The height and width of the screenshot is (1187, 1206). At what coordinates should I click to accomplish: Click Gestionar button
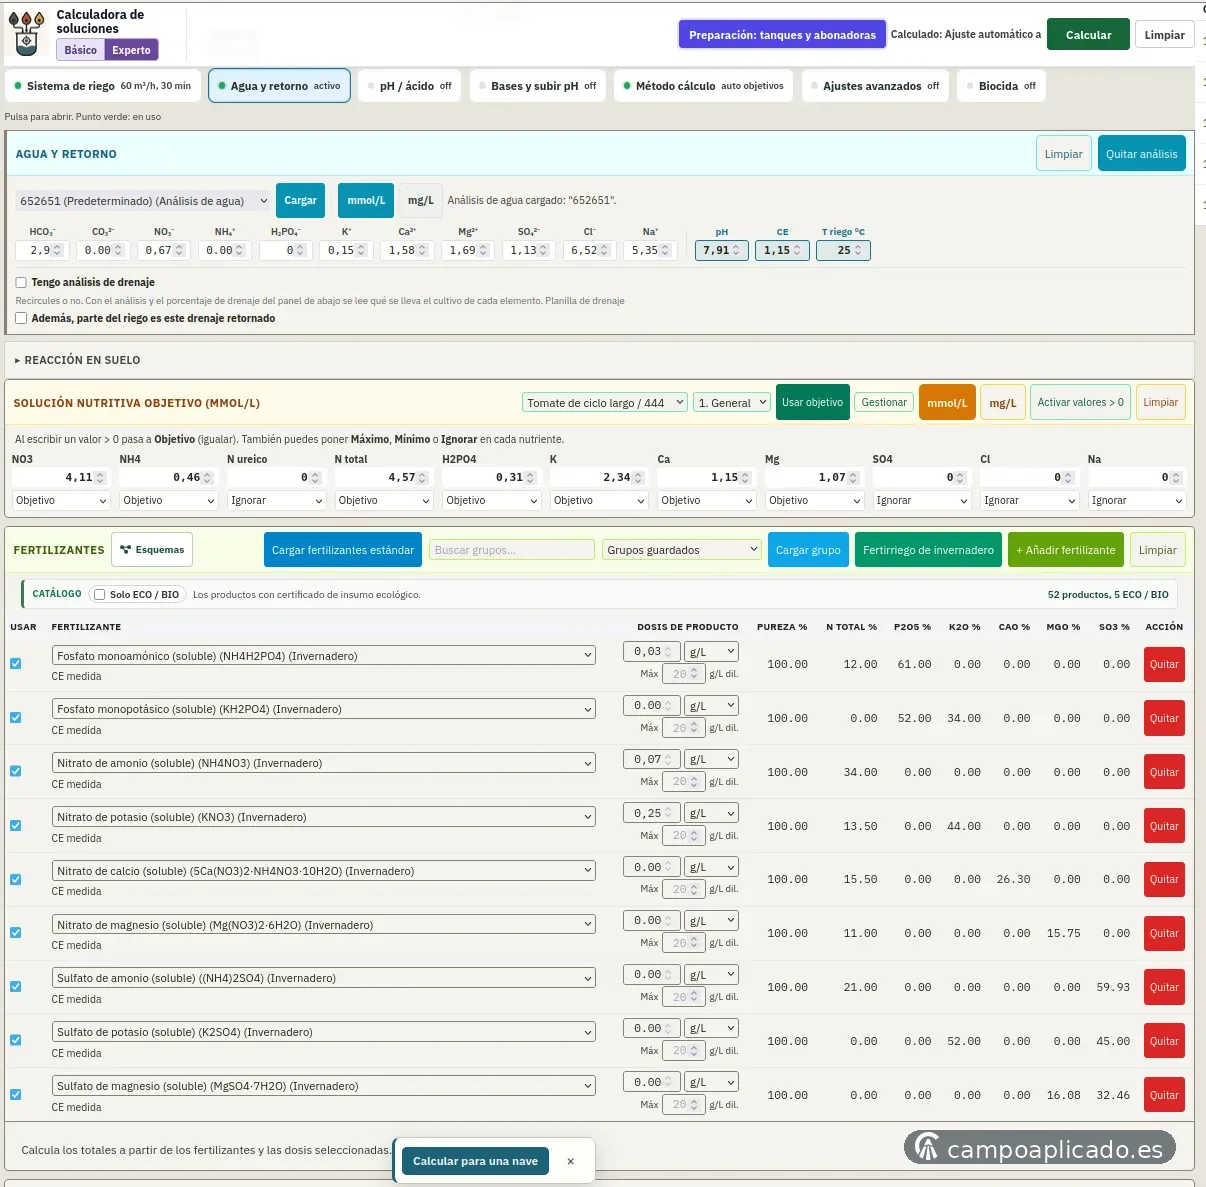[x=884, y=403]
